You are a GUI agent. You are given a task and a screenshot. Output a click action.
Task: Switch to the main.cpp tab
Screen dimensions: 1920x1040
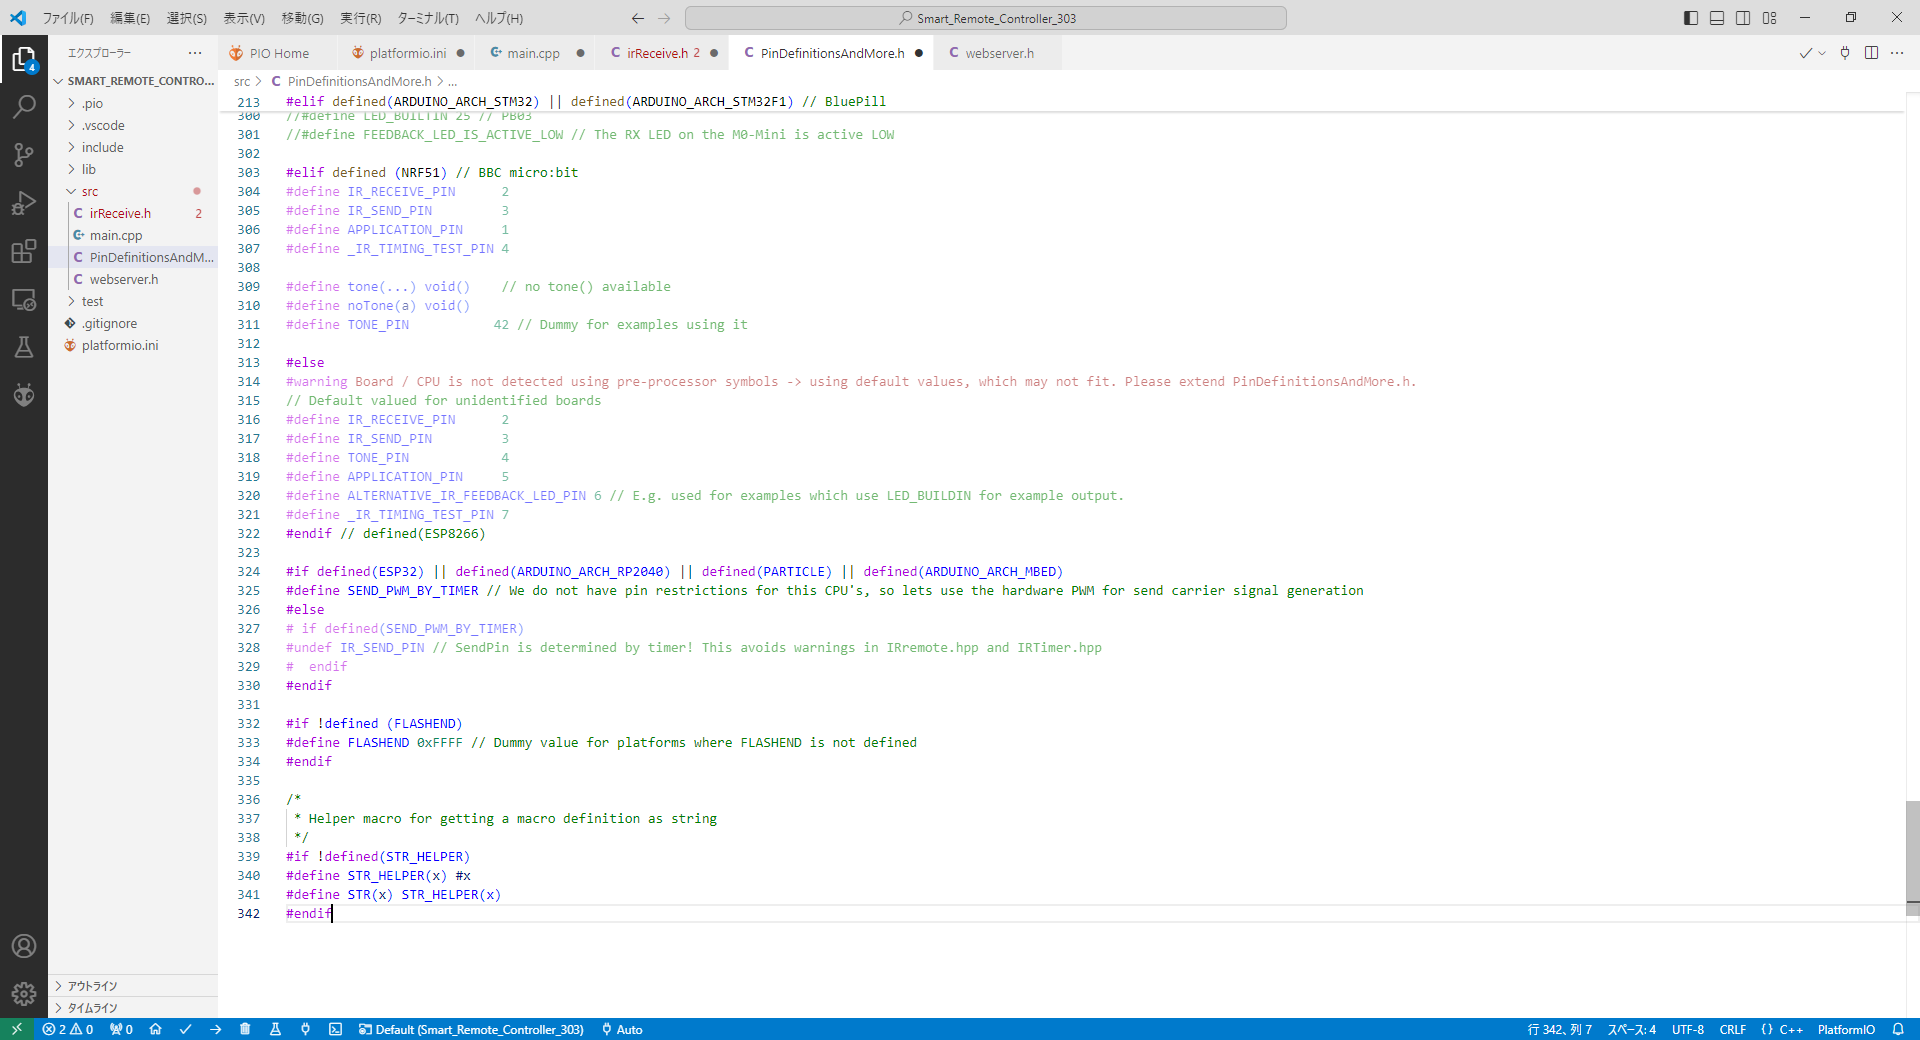tap(533, 53)
